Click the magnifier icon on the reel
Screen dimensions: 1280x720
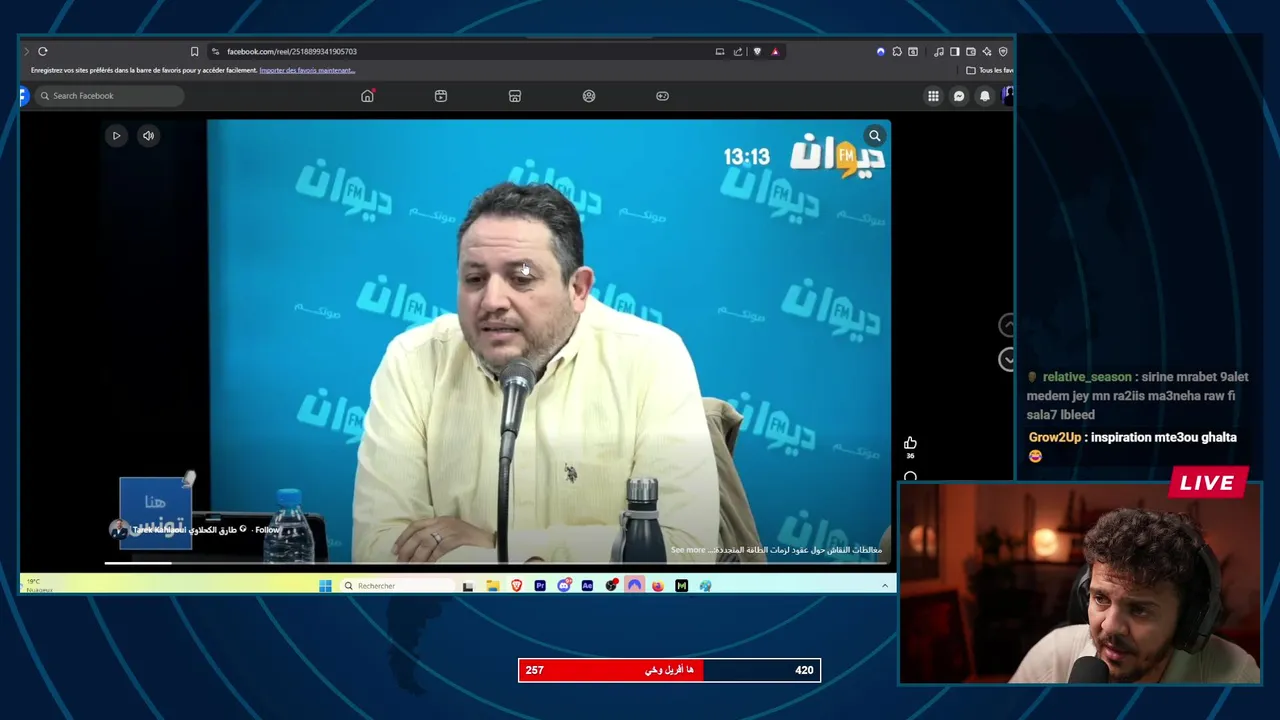click(875, 136)
